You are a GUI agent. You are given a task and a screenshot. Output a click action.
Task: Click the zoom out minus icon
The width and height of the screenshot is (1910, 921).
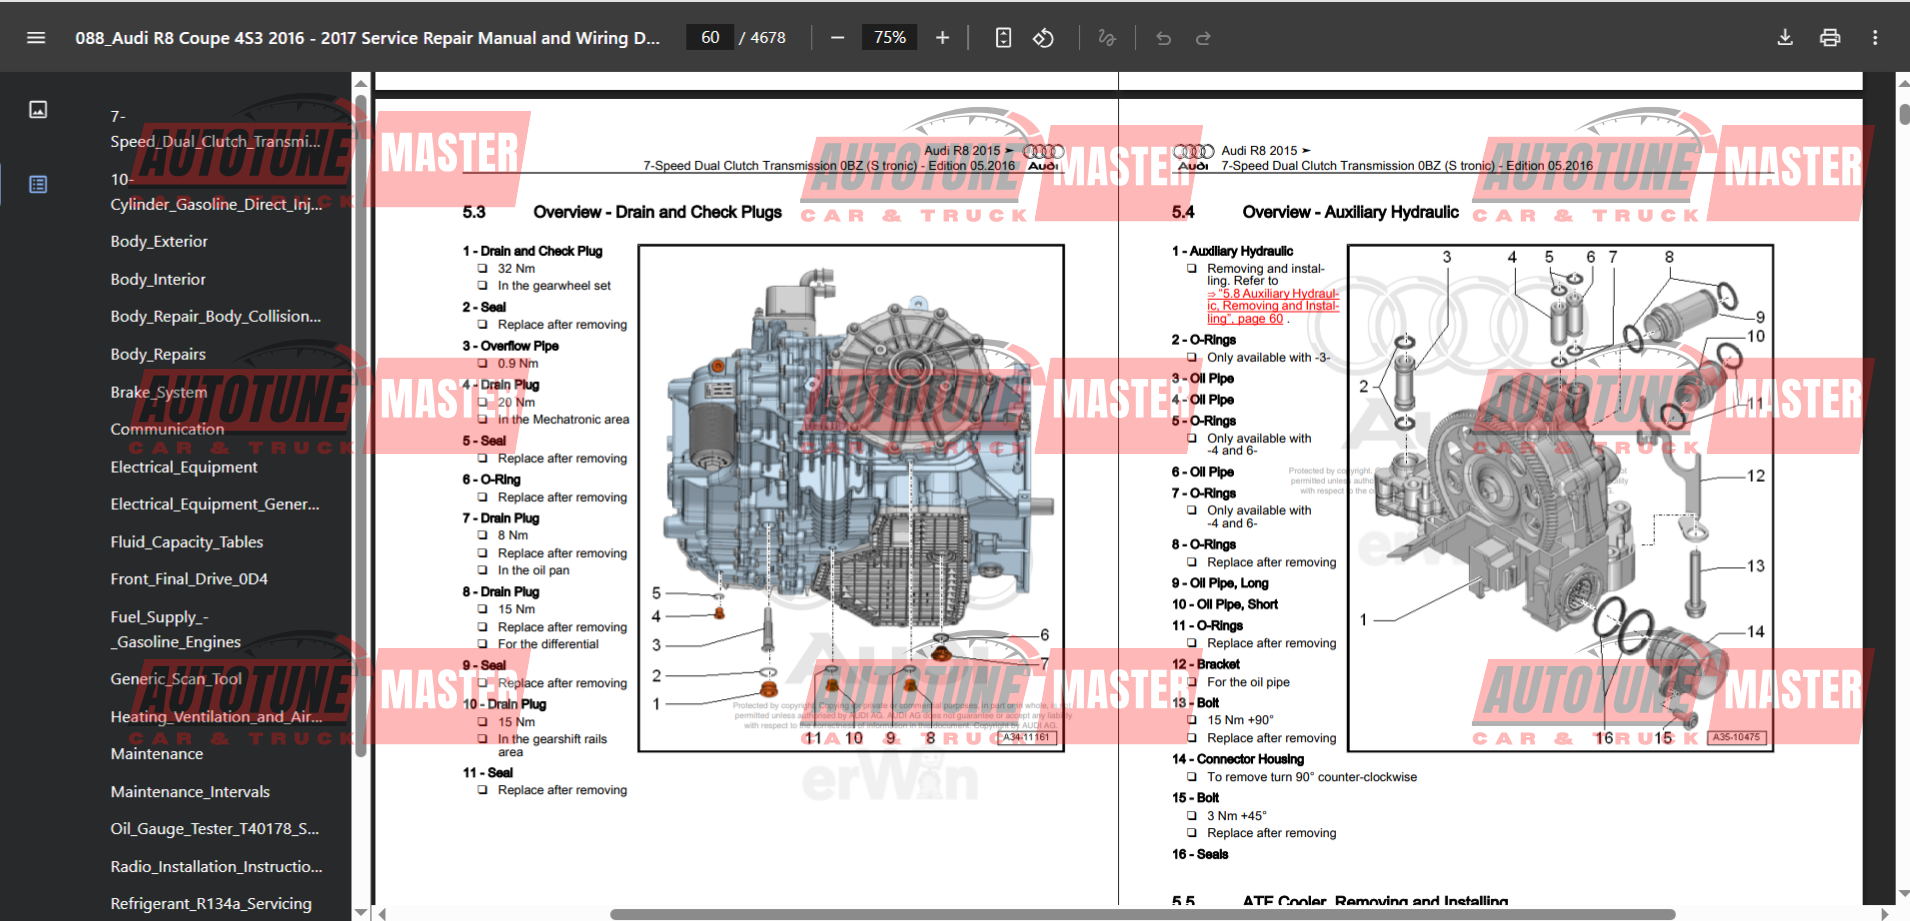(x=838, y=38)
